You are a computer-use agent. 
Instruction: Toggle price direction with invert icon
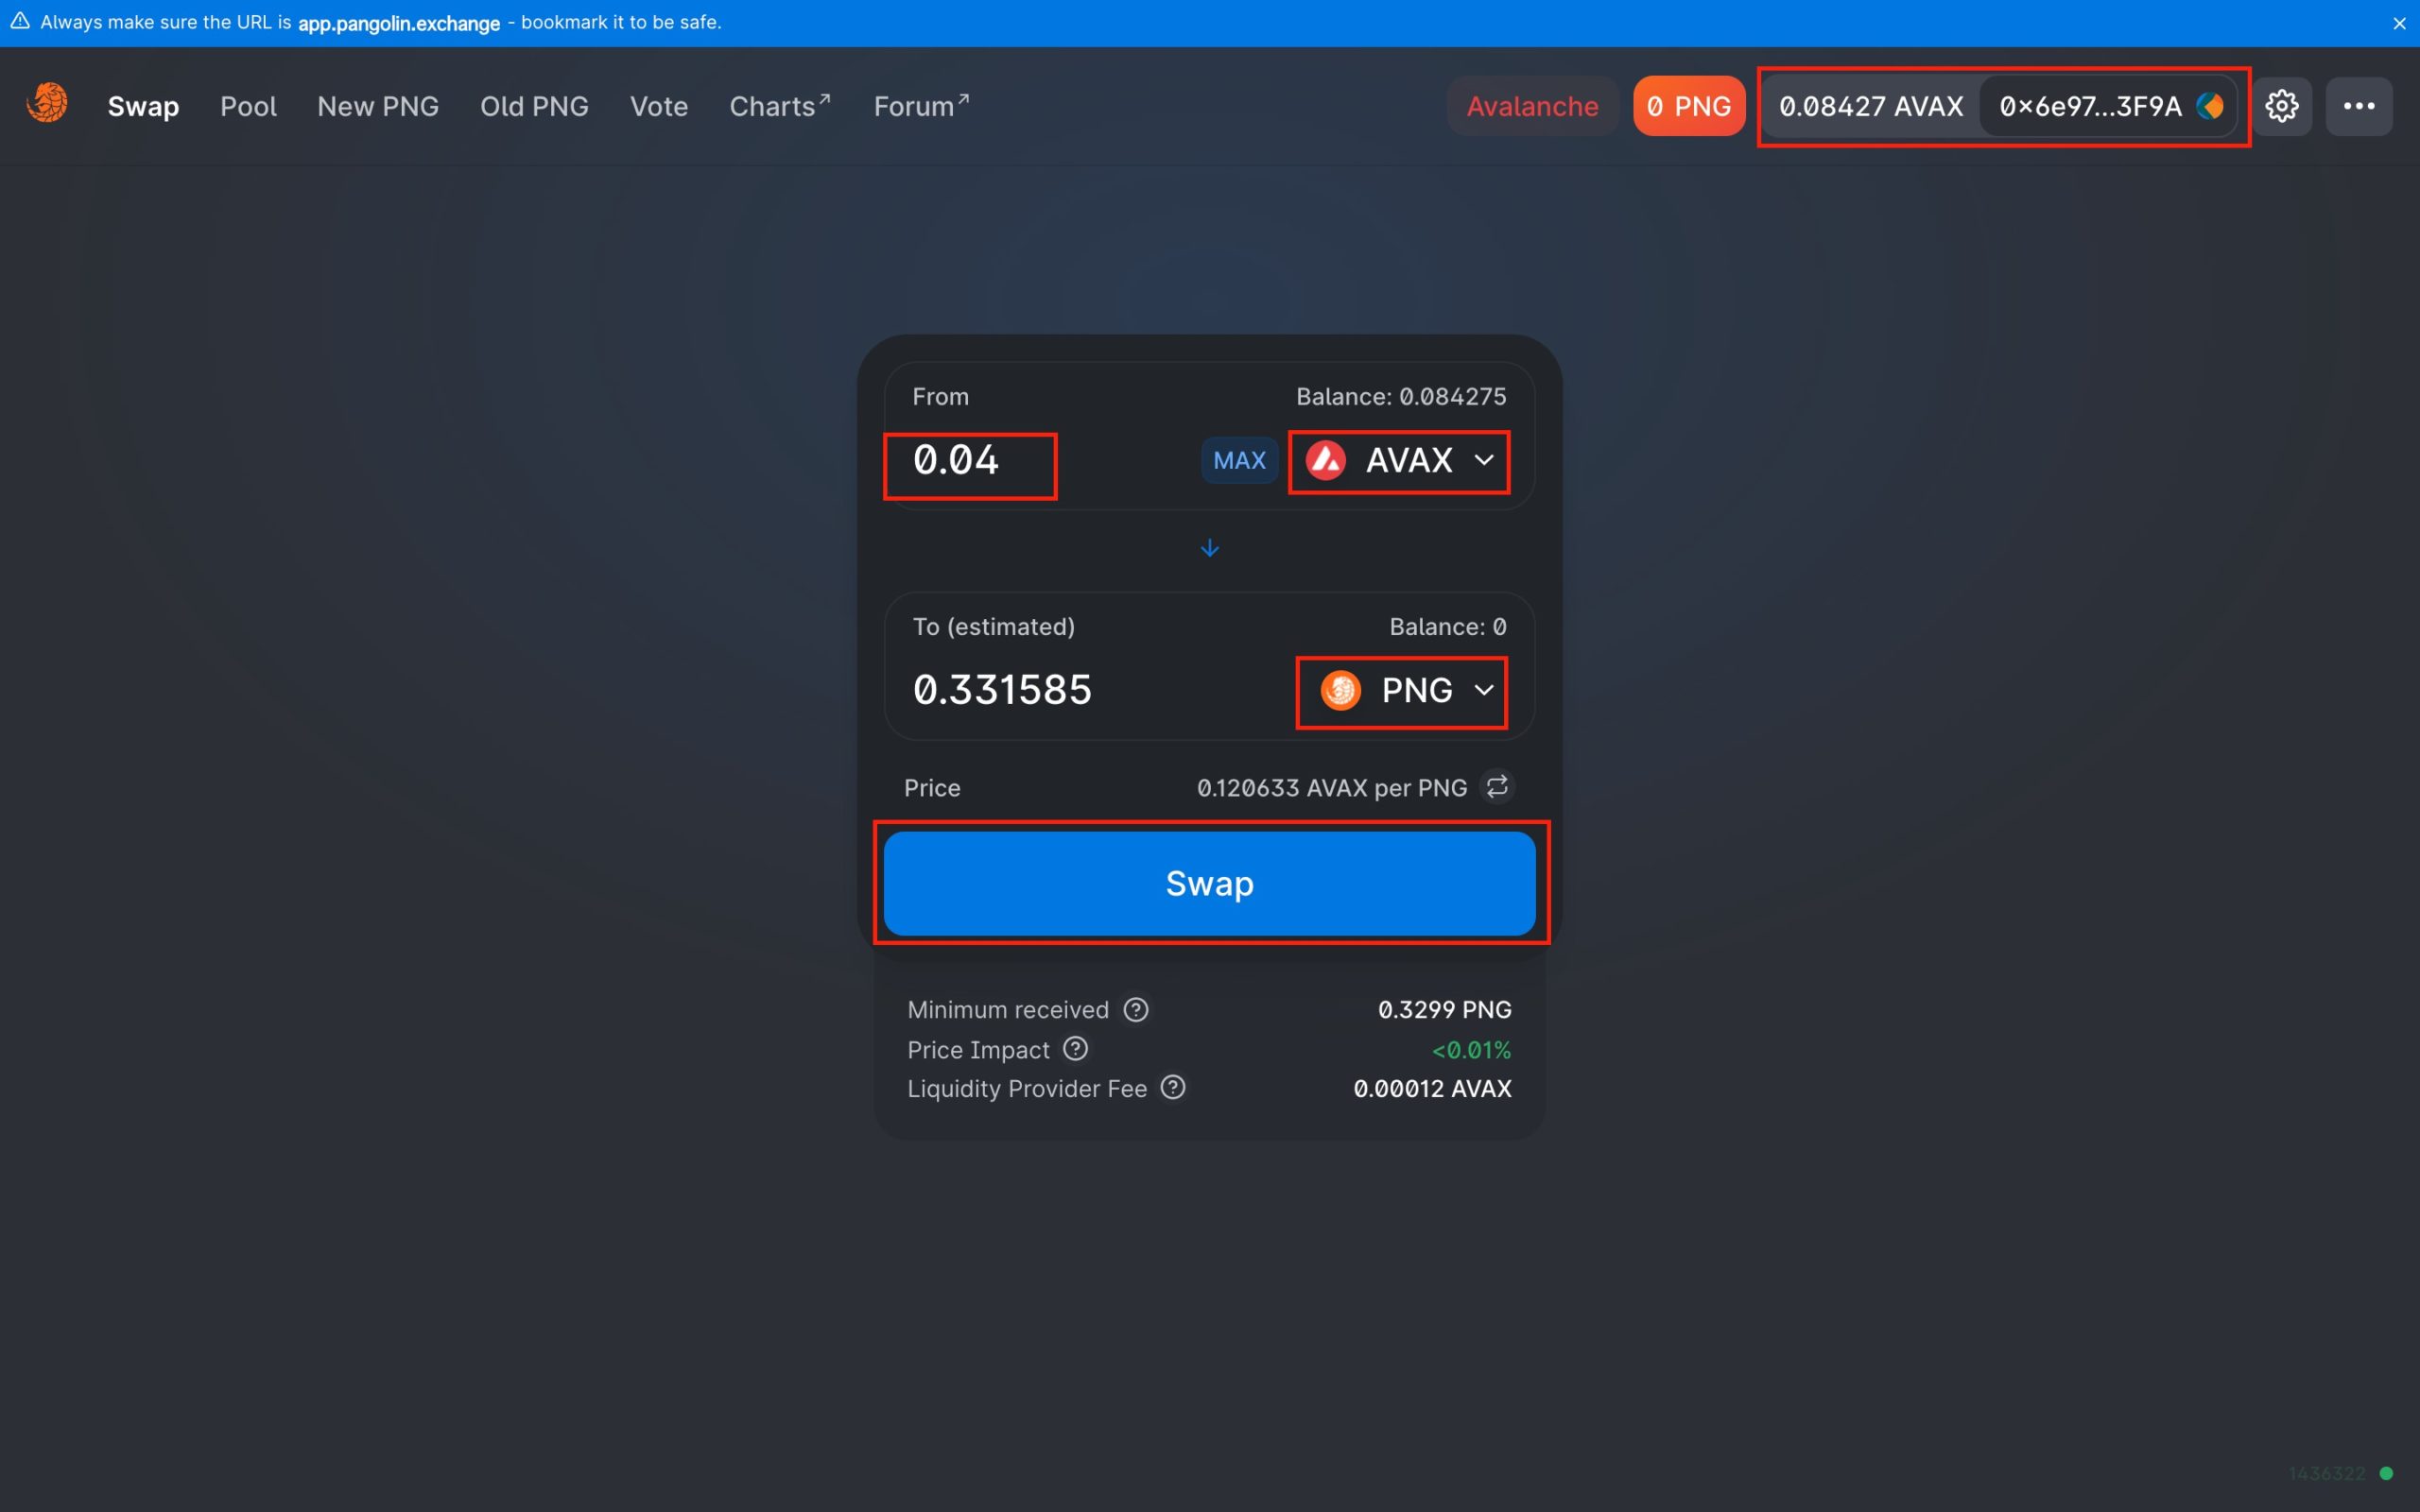coord(1496,787)
